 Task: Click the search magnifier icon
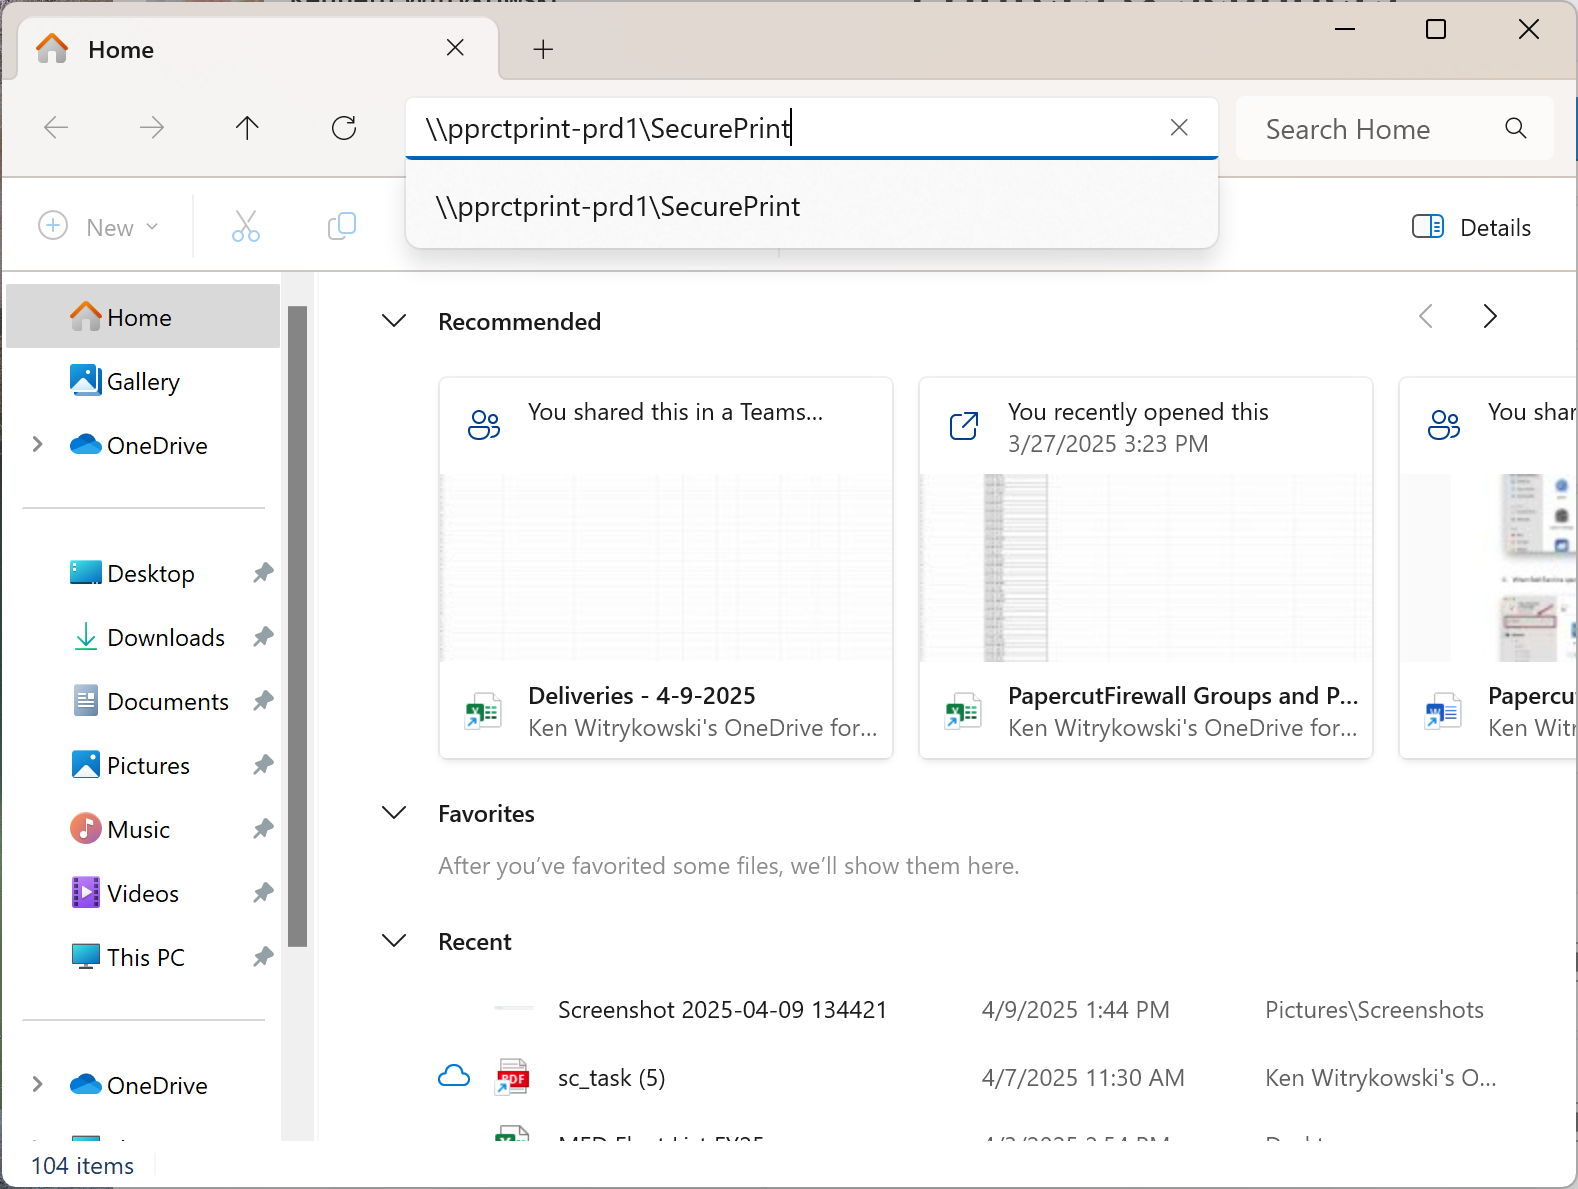click(x=1515, y=129)
